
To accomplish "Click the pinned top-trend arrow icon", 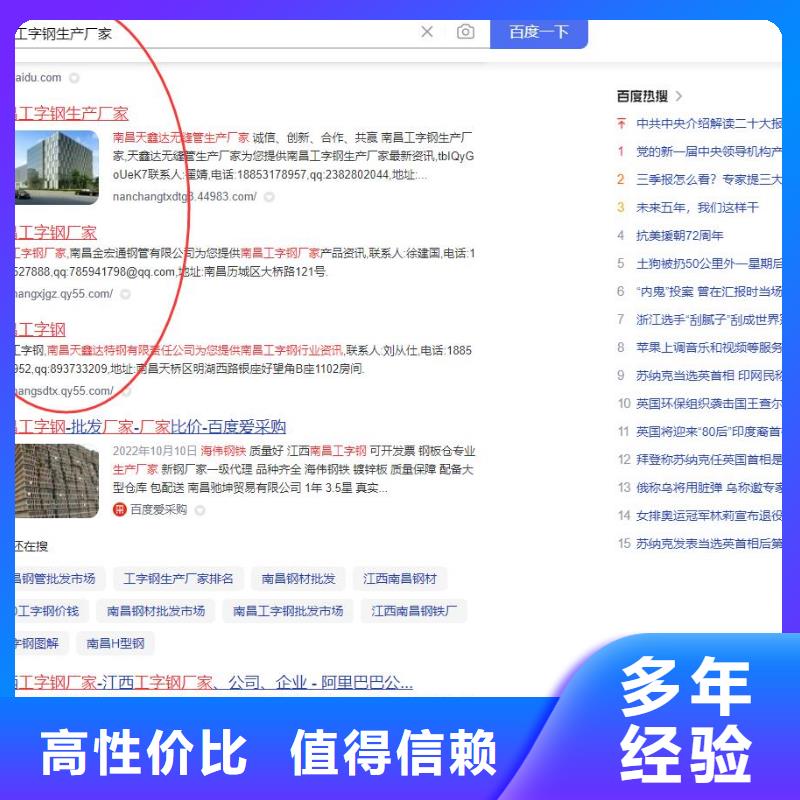I will [621, 123].
